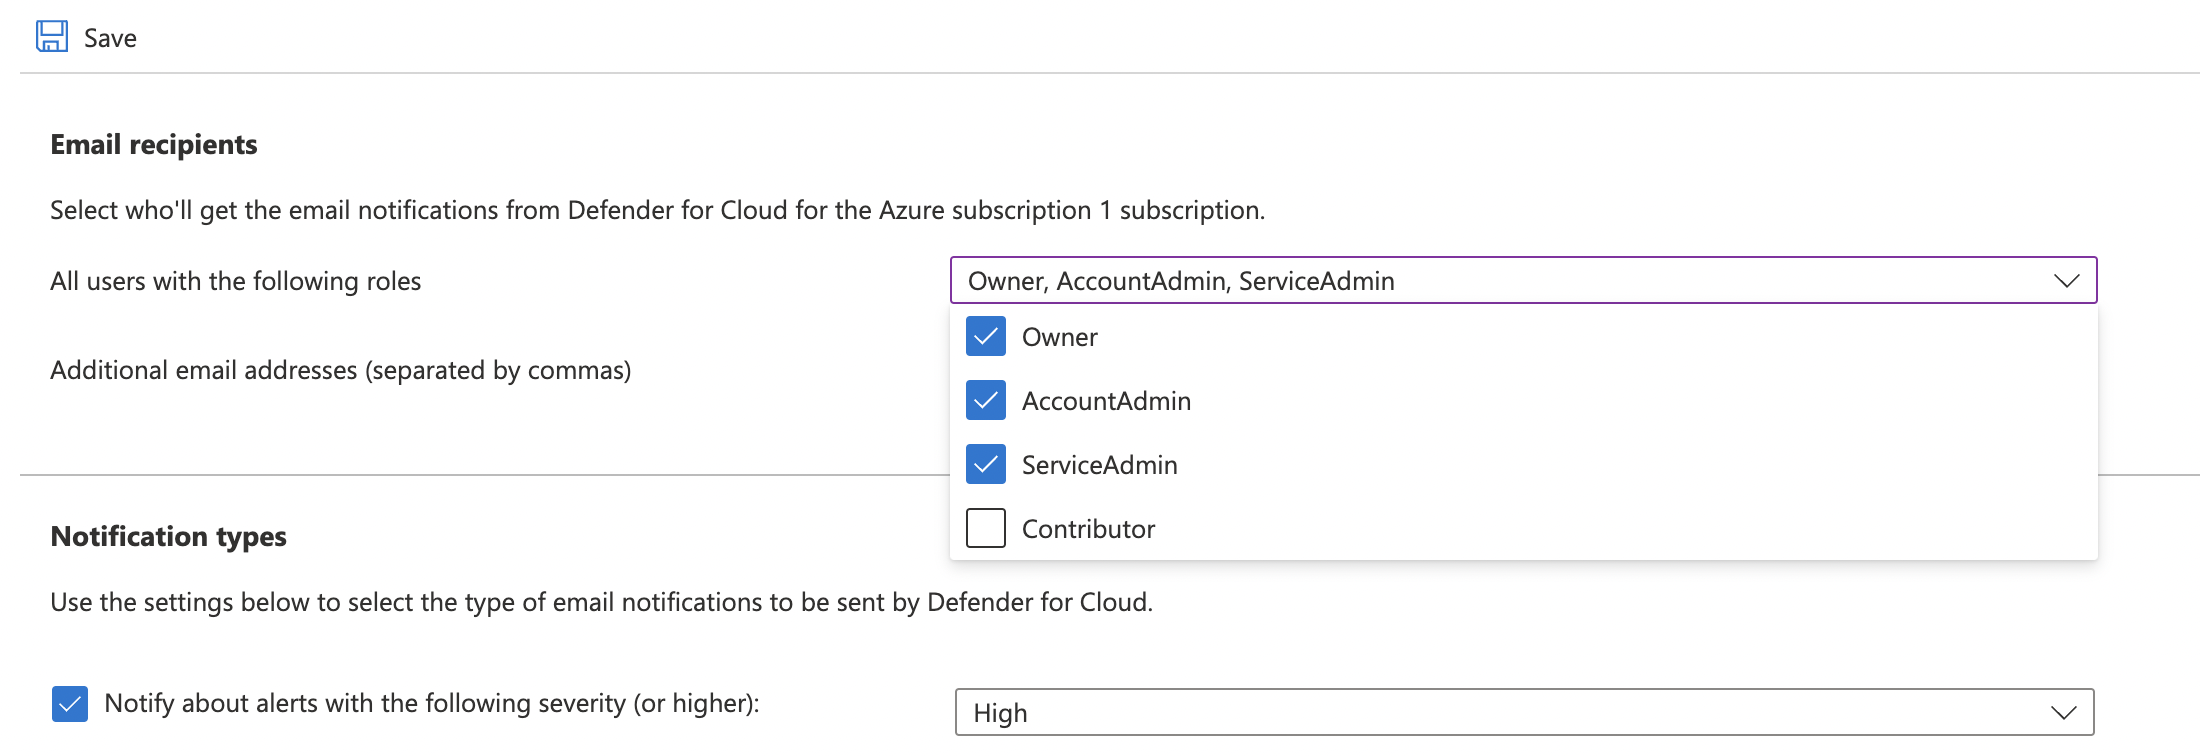Check the Contributor role checkbox
Image resolution: width=2200 pixels, height=756 pixels.
coord(986,529)
